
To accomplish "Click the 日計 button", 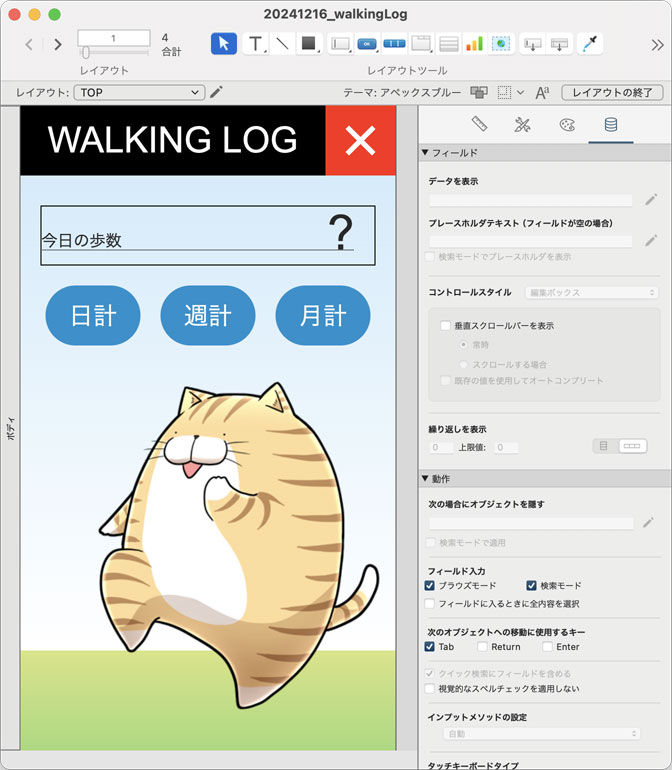I will [93, 315].
